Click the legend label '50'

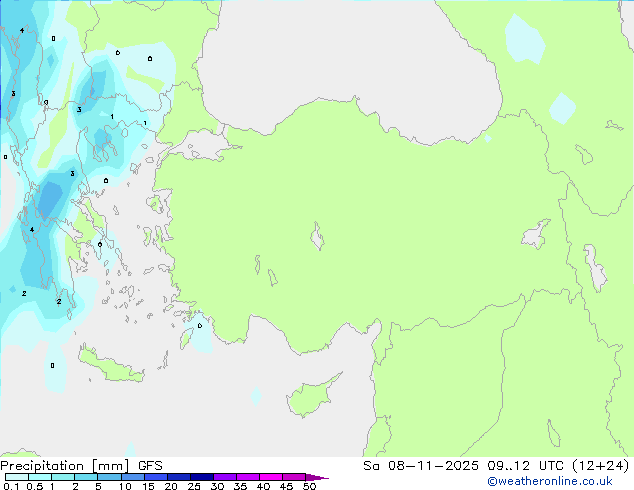coord(309,486)
